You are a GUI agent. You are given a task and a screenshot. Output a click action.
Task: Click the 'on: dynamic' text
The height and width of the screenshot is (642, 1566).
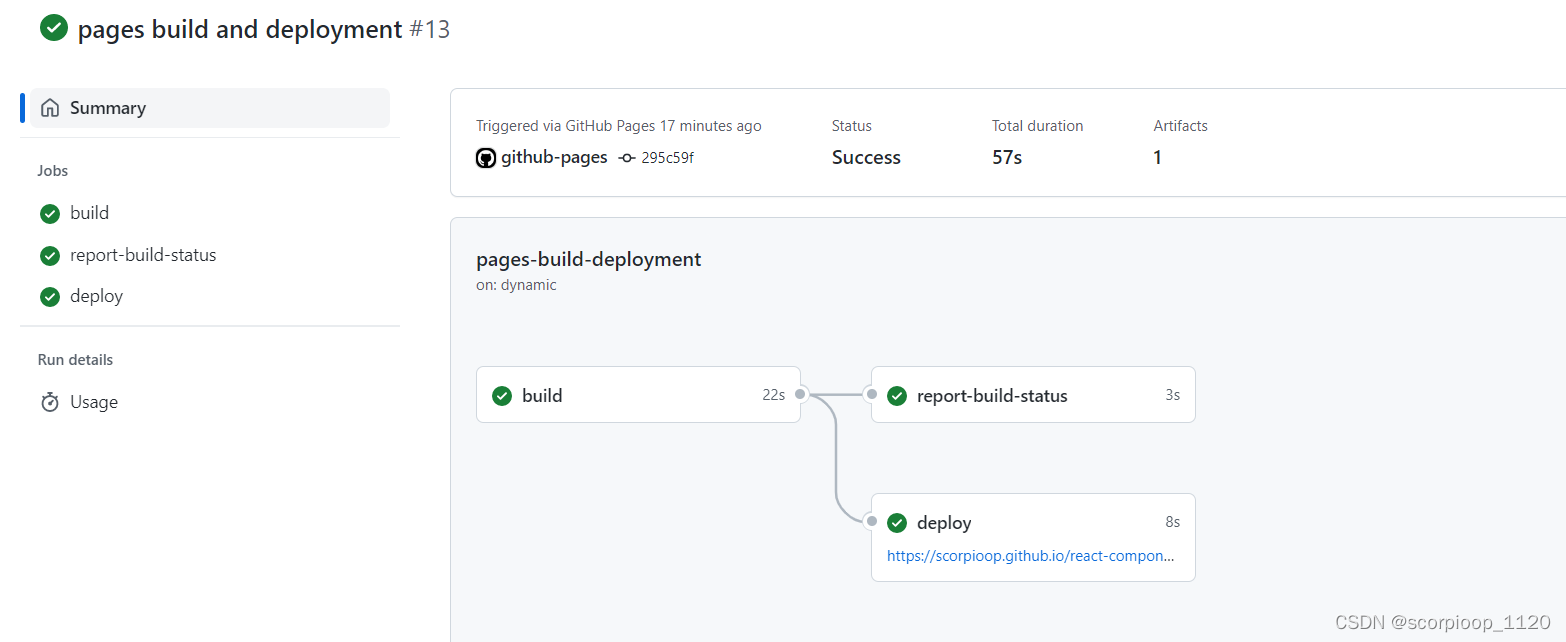(516, 285)
